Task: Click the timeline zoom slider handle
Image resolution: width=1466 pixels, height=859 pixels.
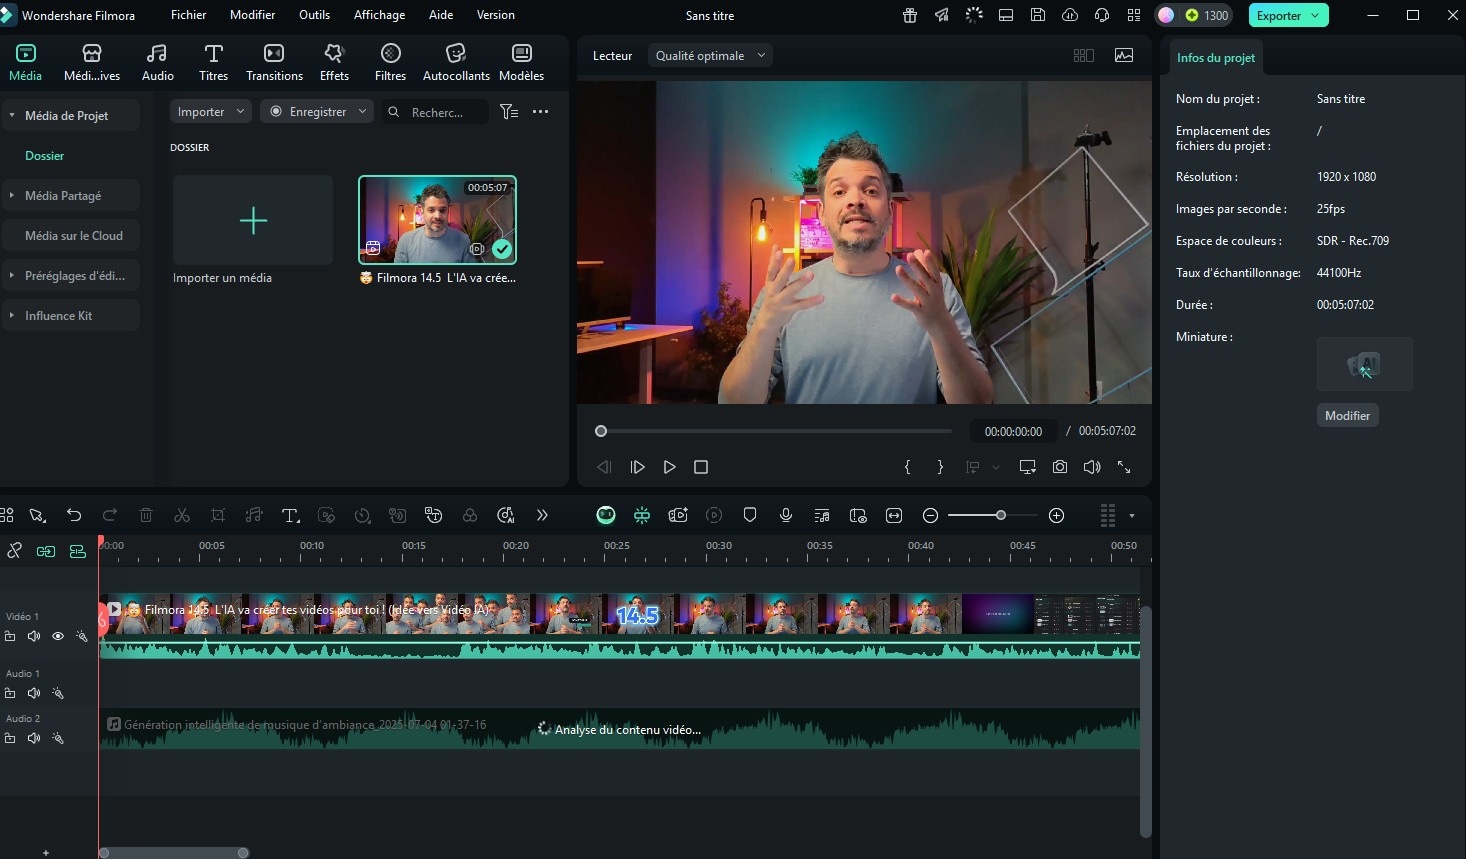Action: tap(1001, 515)
